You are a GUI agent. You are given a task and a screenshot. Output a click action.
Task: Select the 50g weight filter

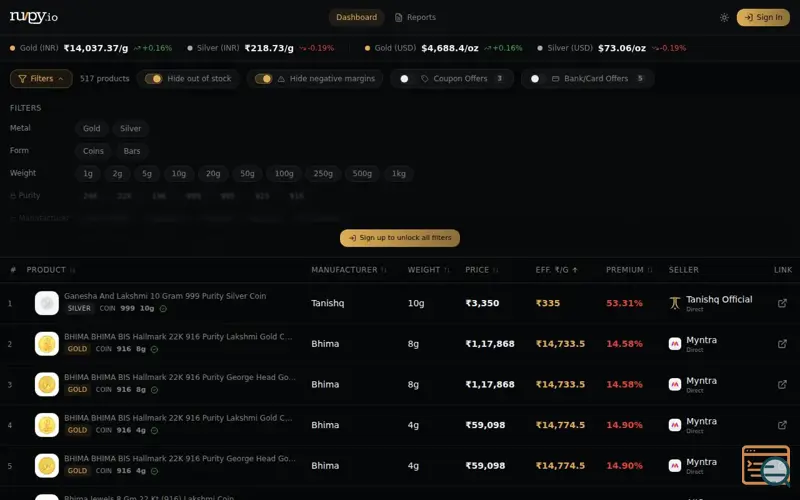coord(247,173)
